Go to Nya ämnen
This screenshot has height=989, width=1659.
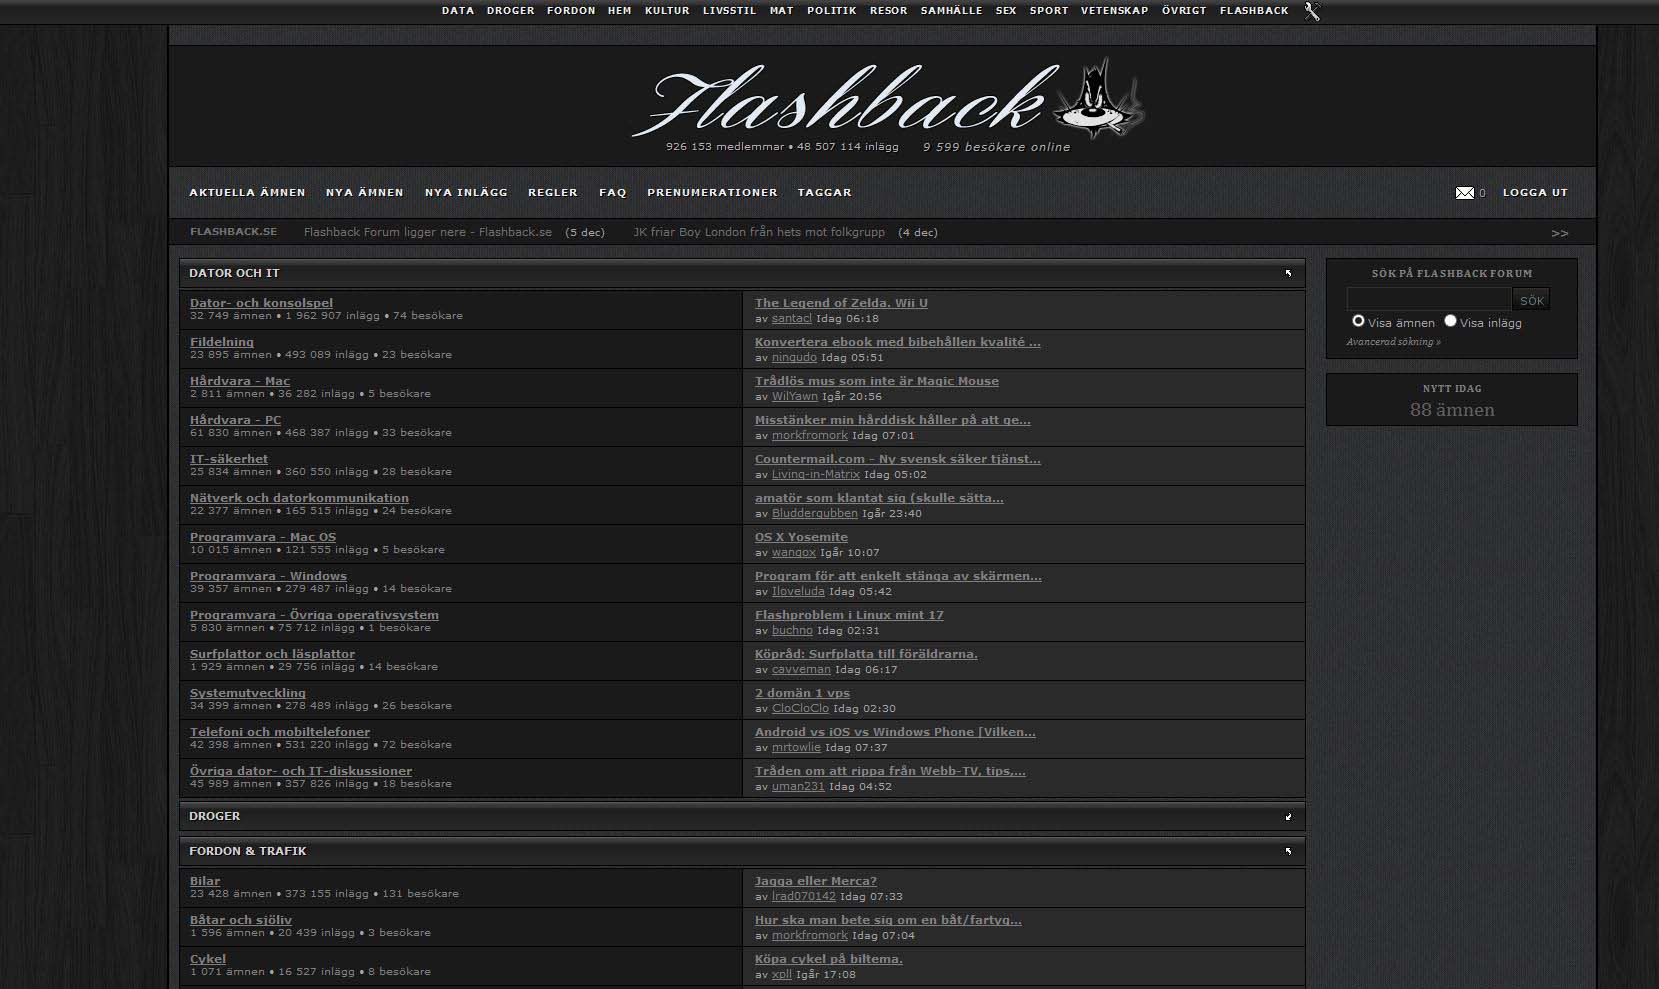point(365,193)
